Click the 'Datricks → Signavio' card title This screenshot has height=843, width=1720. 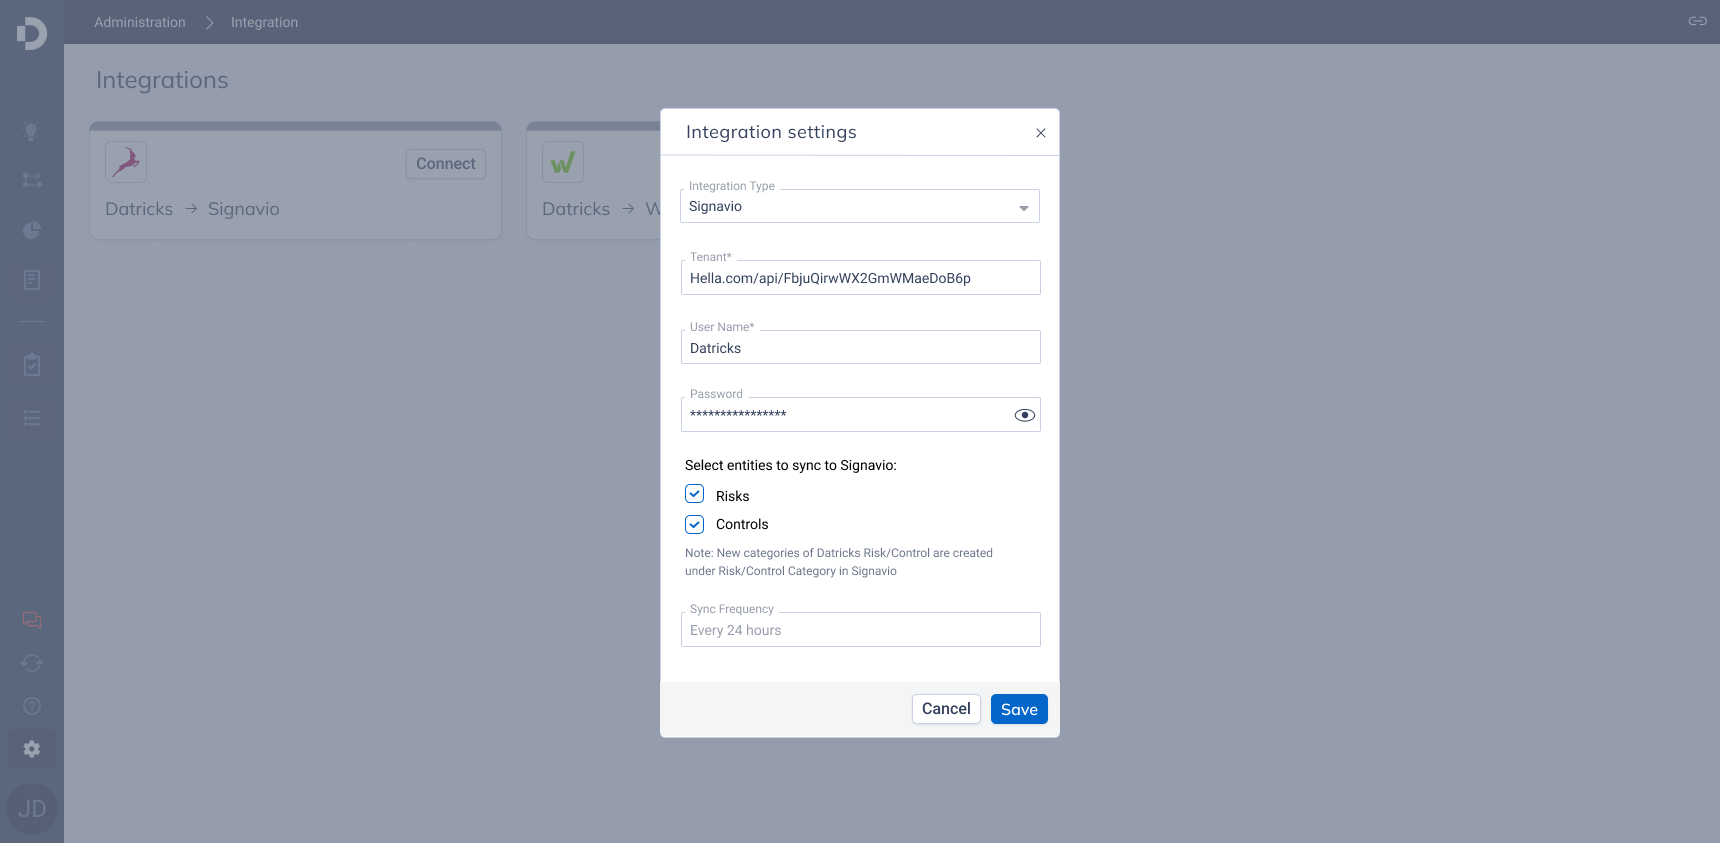192,209
